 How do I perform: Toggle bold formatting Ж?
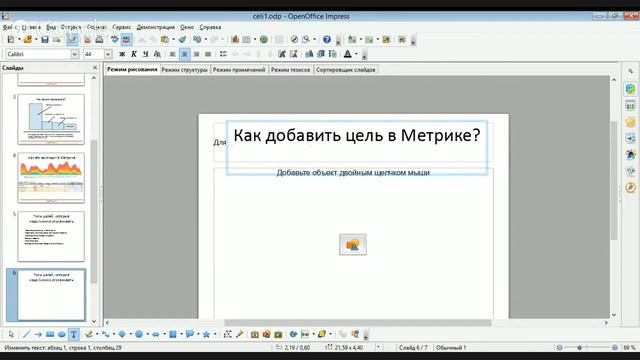click(x=122, y=54)
